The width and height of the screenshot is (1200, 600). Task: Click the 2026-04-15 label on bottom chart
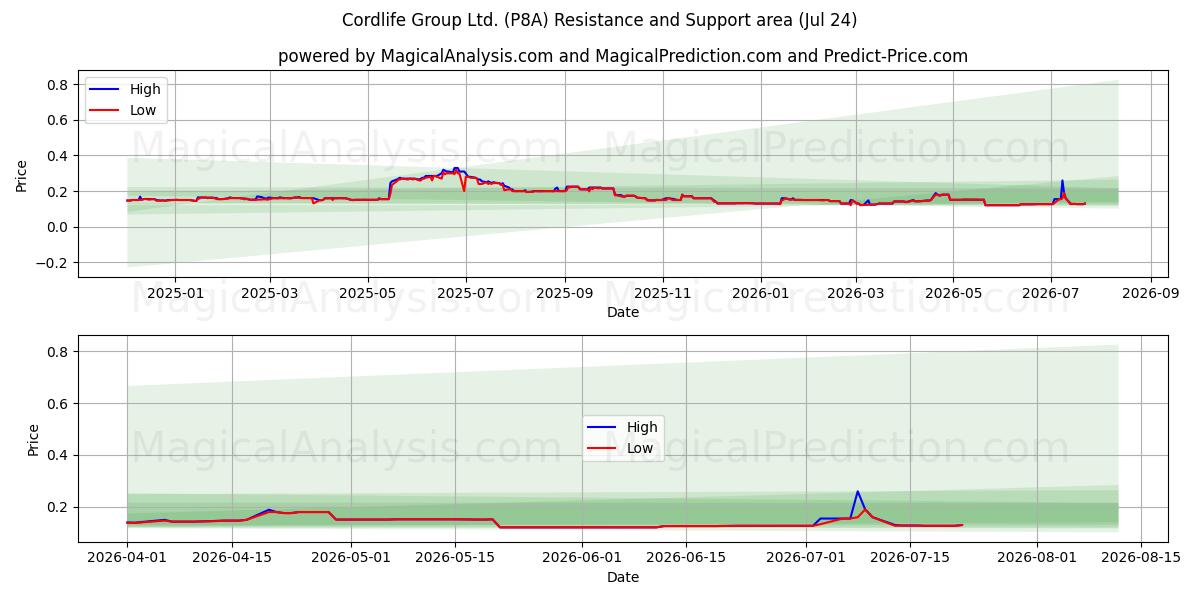pyautogui.click(x=232, y=559)
